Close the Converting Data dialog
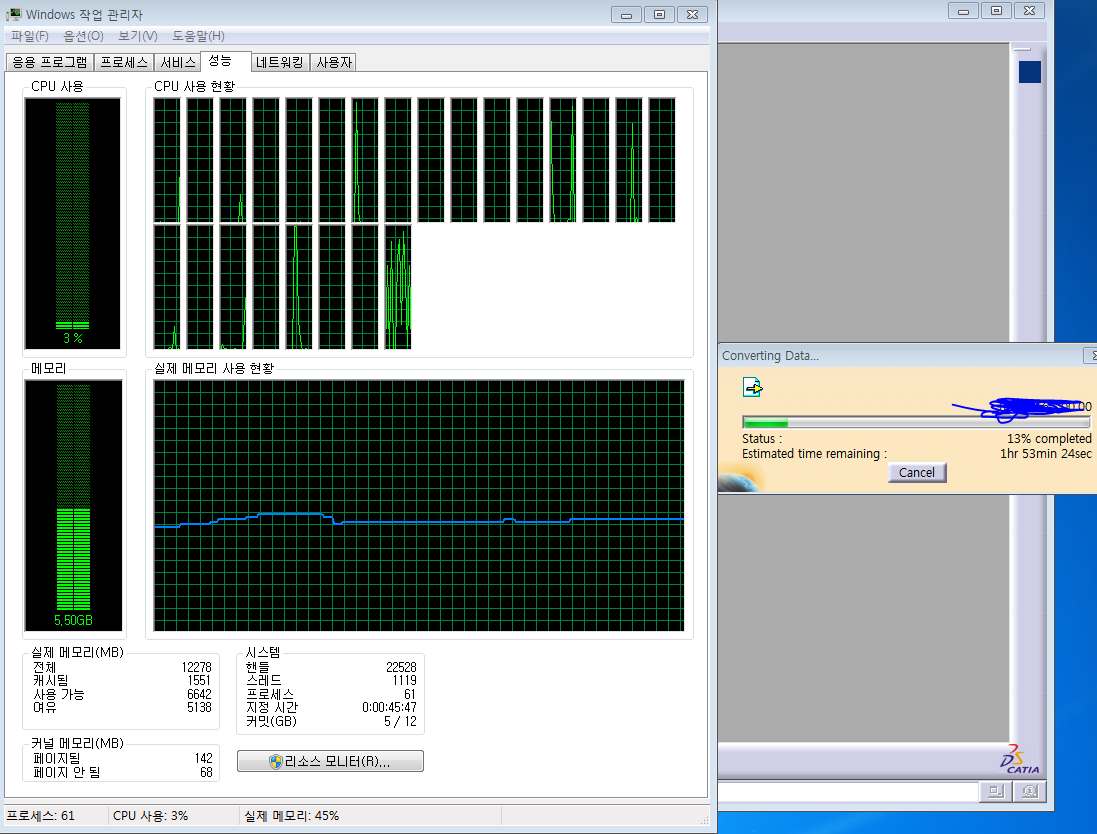The image size is (1097, 834). (x=1091, y=355)
